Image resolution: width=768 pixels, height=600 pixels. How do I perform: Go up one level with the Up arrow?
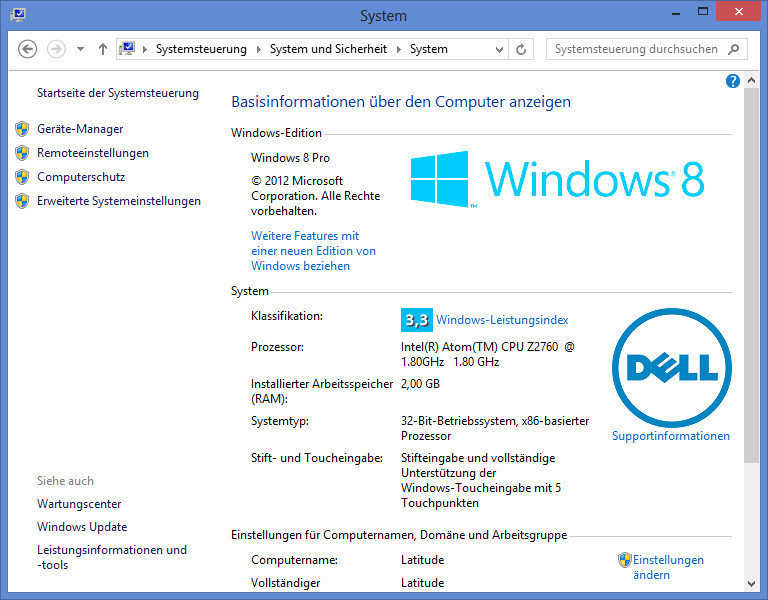click(102, 49)
